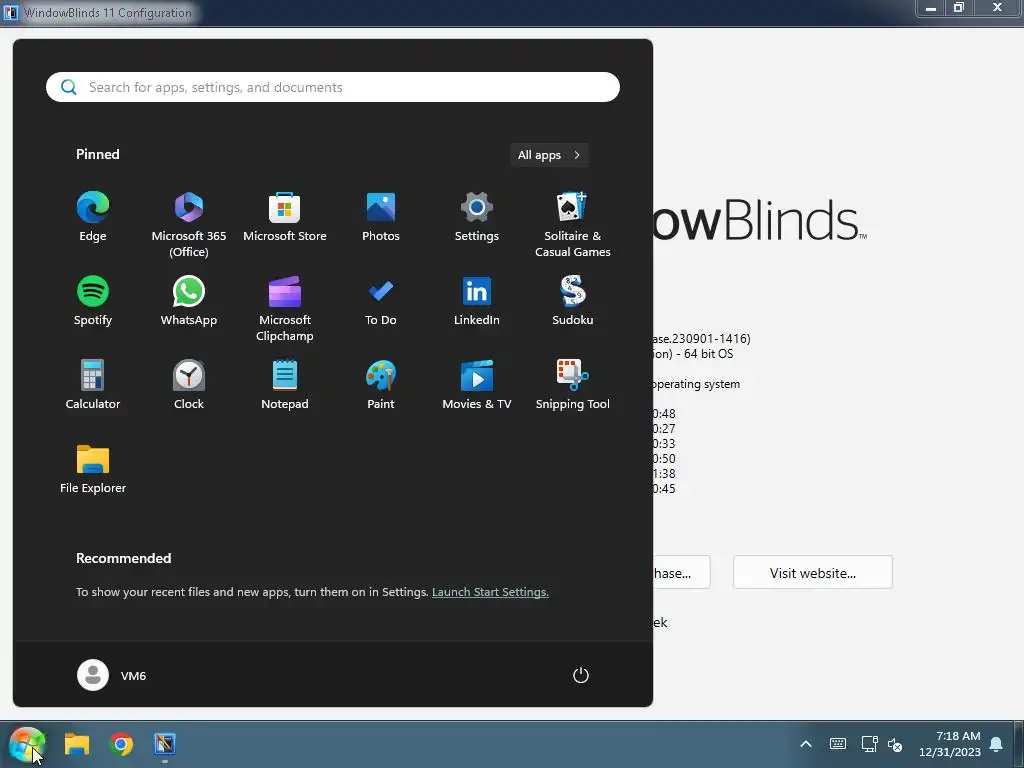Click the partly hidden purchase button in WindowBlinds
This screenshot has width=1024, height=768.
click(x=681, y=573)
